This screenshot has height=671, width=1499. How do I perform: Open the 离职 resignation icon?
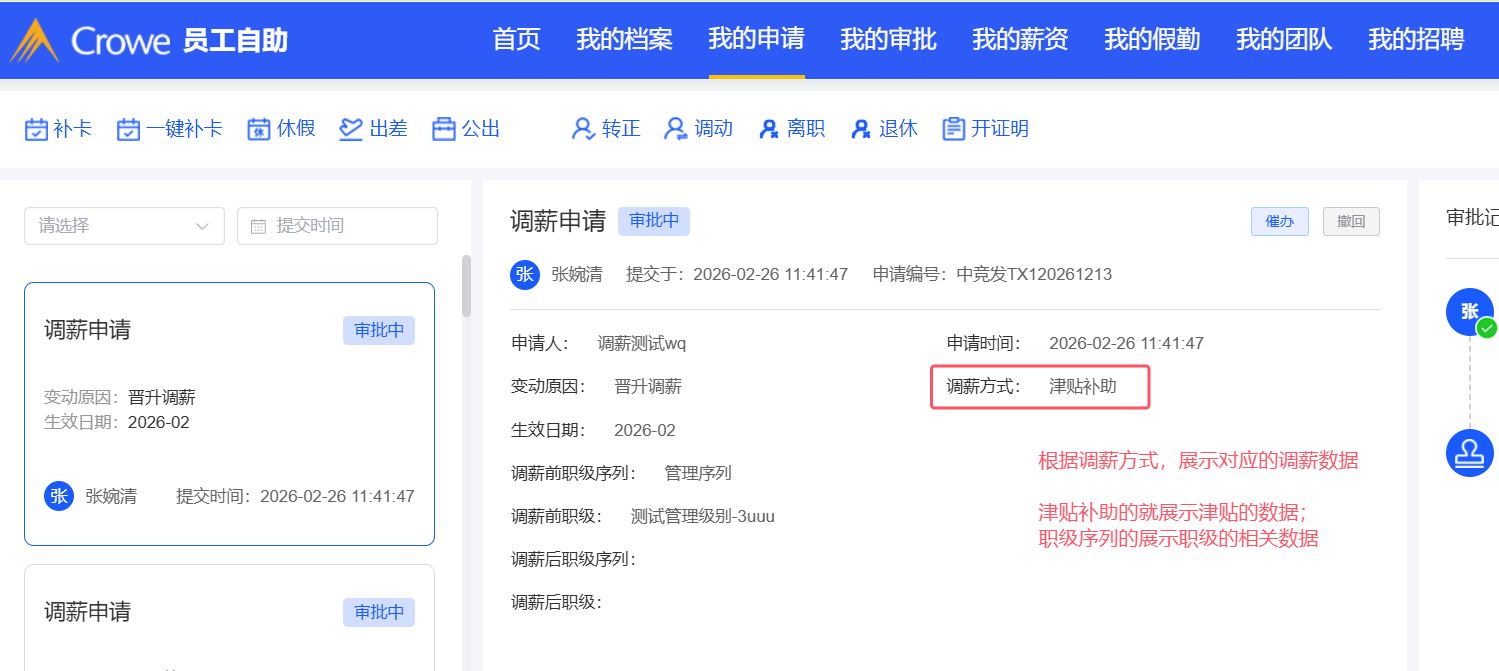(x=768, y=129)
